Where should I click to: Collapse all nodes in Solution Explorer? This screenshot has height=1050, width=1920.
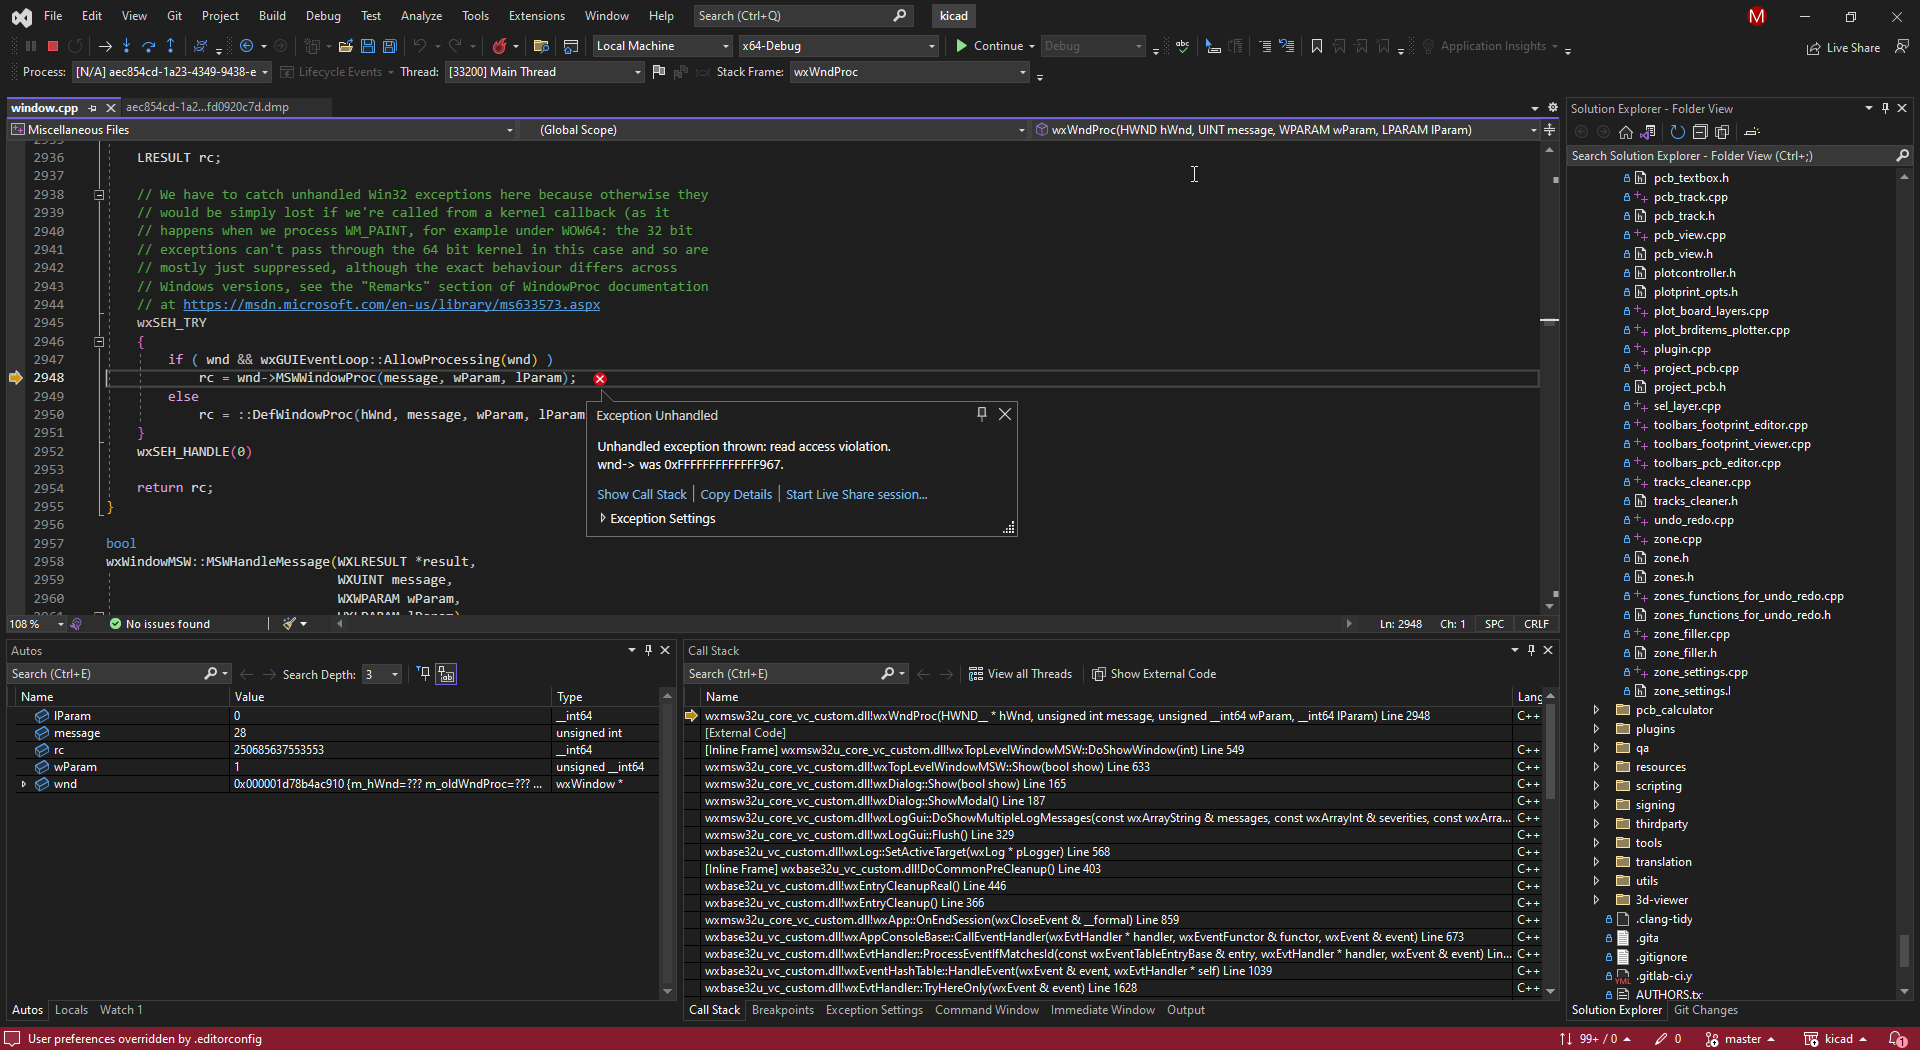[1700, 132]
